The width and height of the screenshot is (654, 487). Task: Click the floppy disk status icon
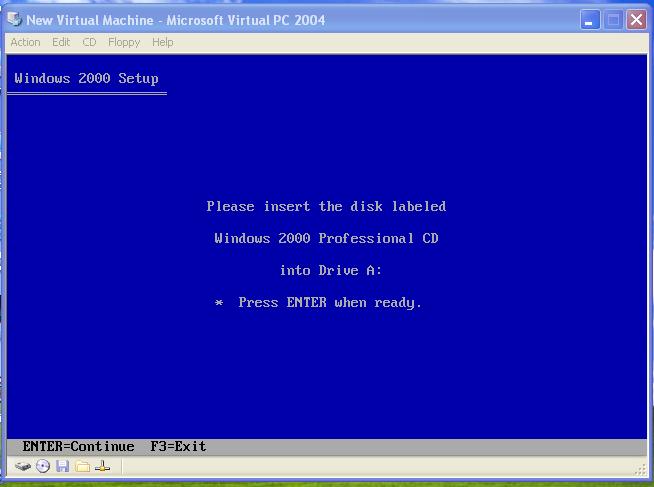63,466
